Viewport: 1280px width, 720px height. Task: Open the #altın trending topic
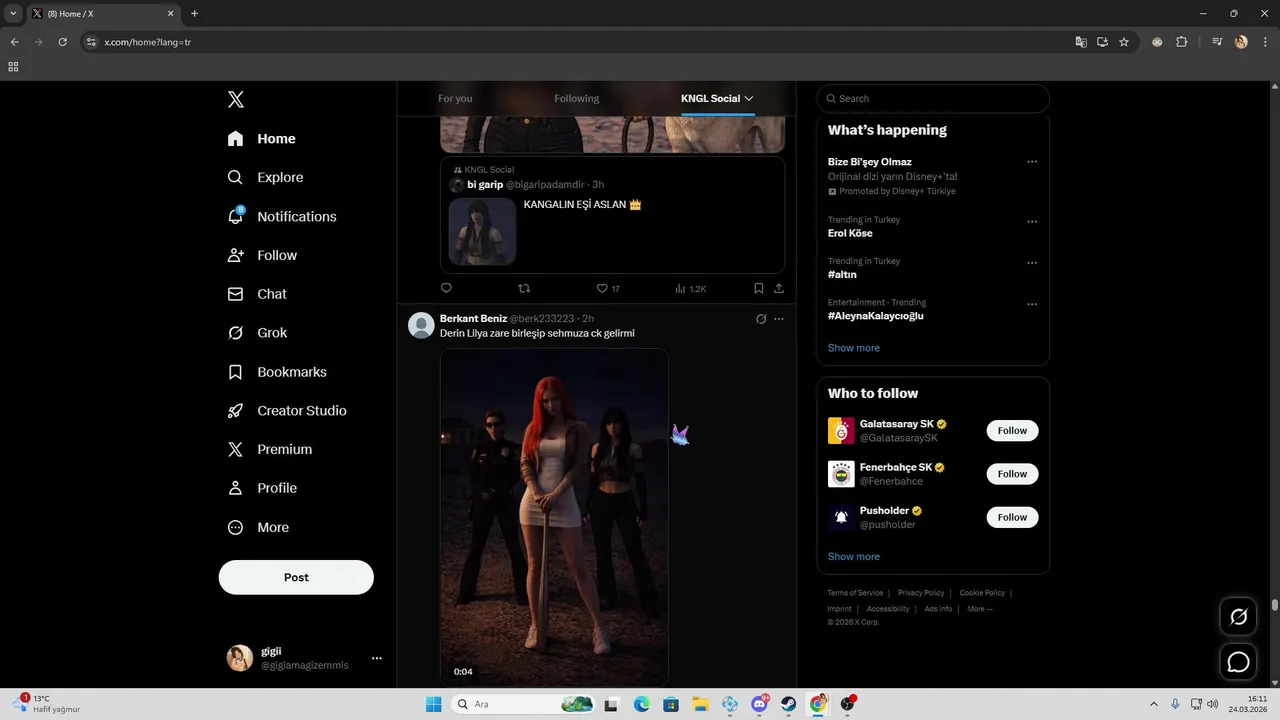point(842,274)
